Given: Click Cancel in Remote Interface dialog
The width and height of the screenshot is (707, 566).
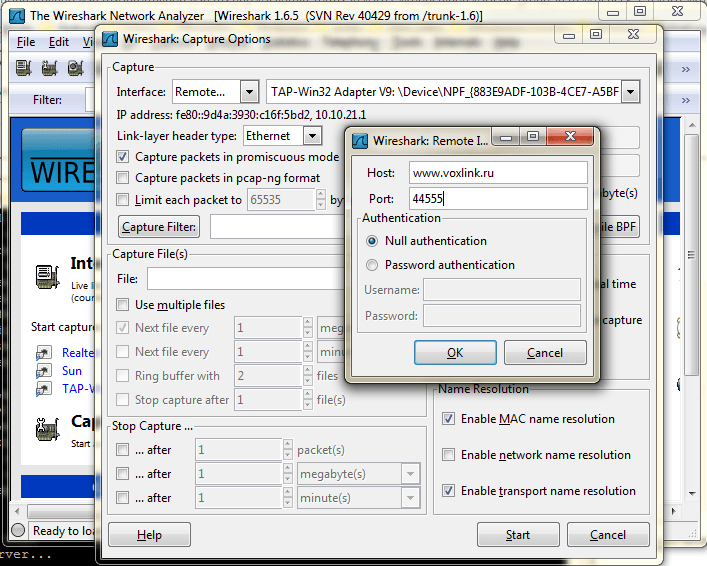Looking at the screenshot, I should coord(545,353).
